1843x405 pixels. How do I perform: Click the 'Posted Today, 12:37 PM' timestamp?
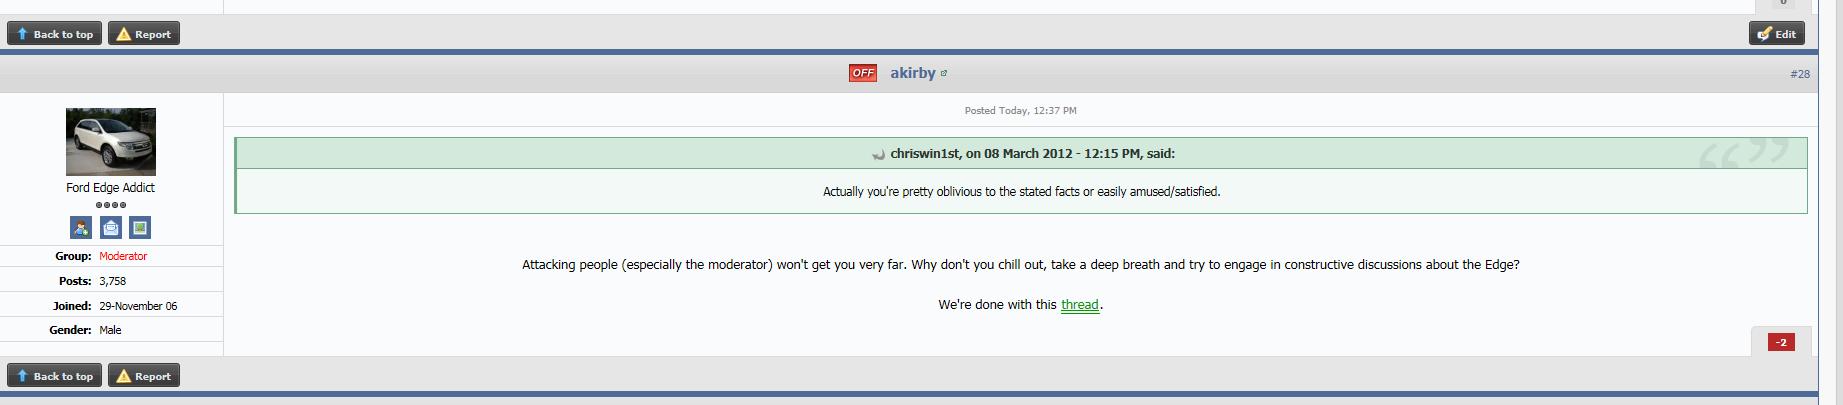[x=1020, y=111]
